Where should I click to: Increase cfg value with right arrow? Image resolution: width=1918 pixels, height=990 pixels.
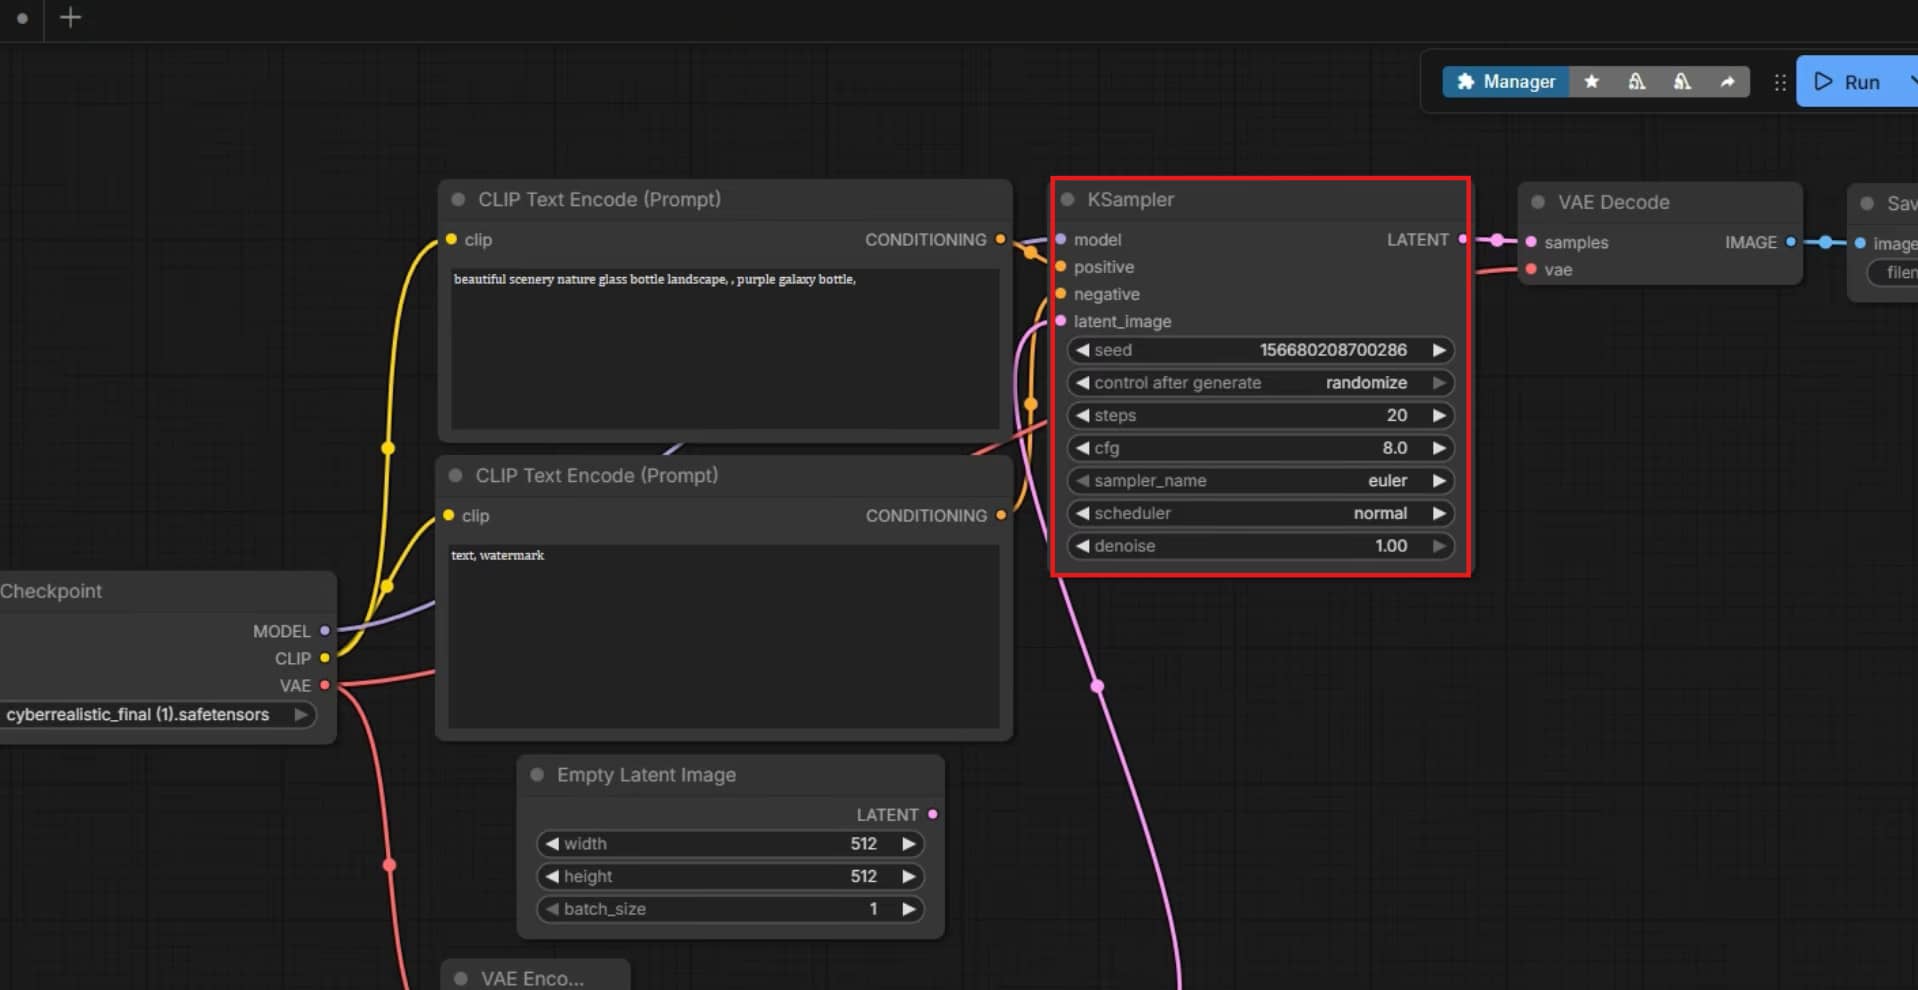point(1439,448)
